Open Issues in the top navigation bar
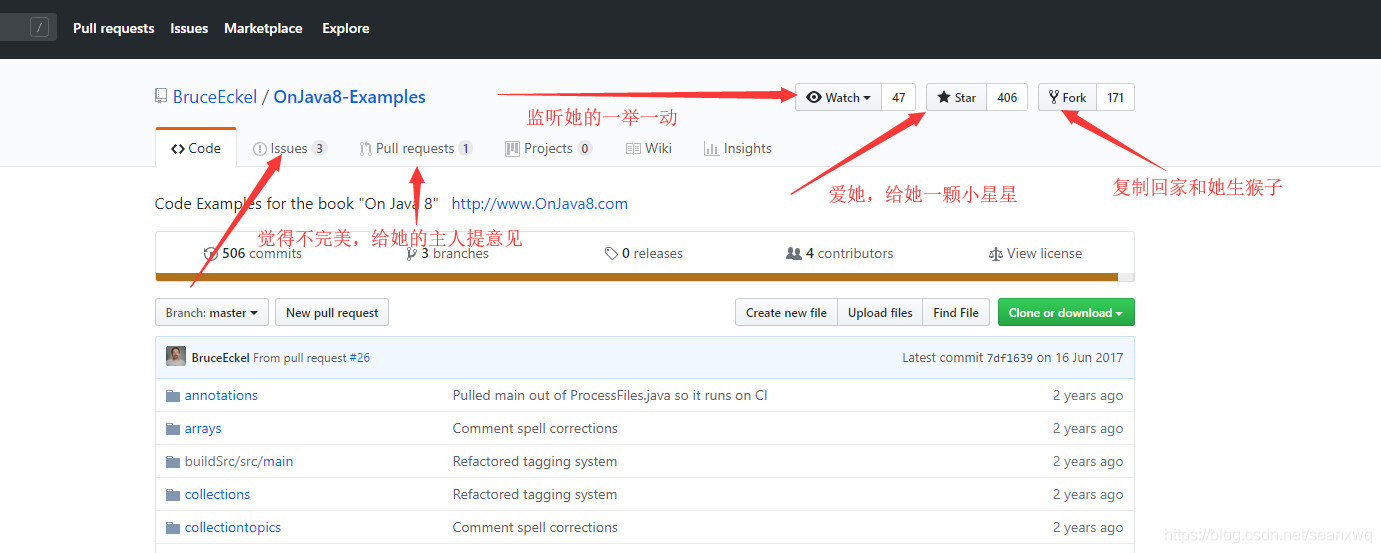Viewport: 1381px width, 553px height. 189,28
